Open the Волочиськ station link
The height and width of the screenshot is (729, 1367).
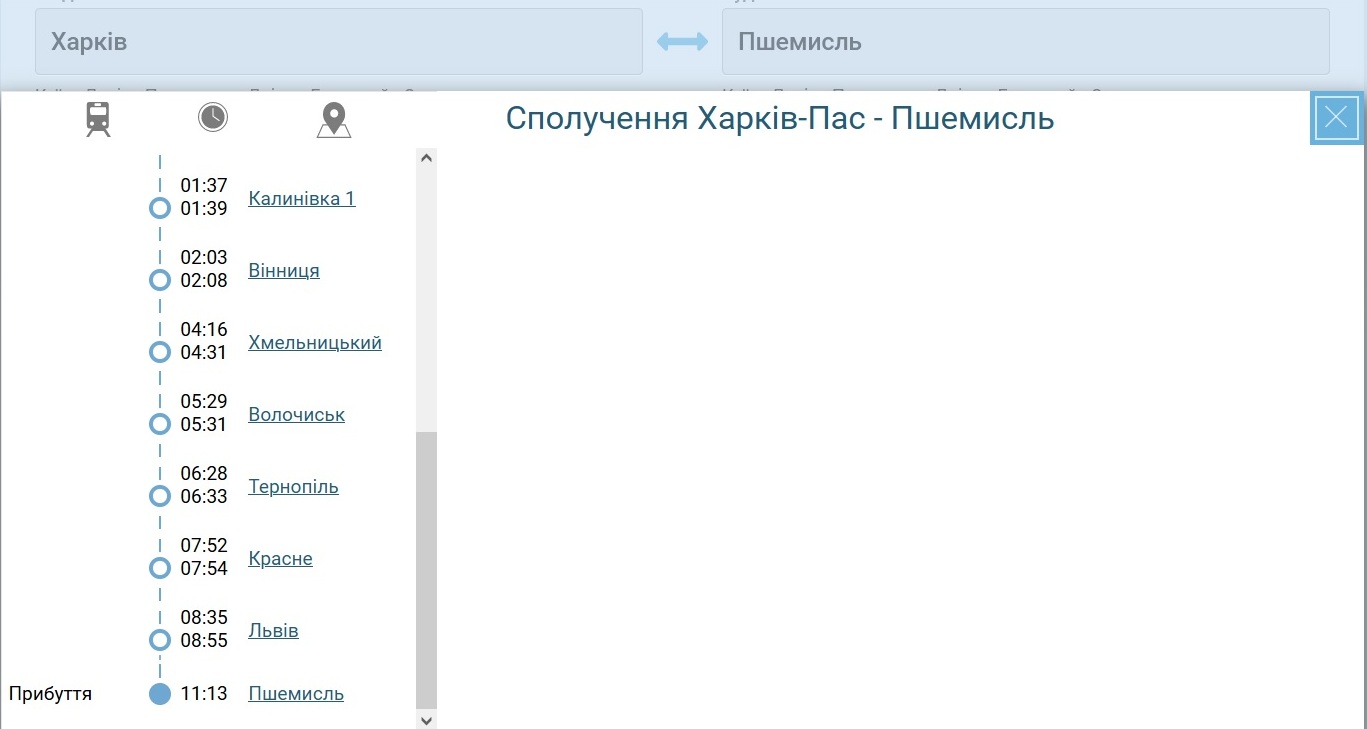[x=297, y=415]
